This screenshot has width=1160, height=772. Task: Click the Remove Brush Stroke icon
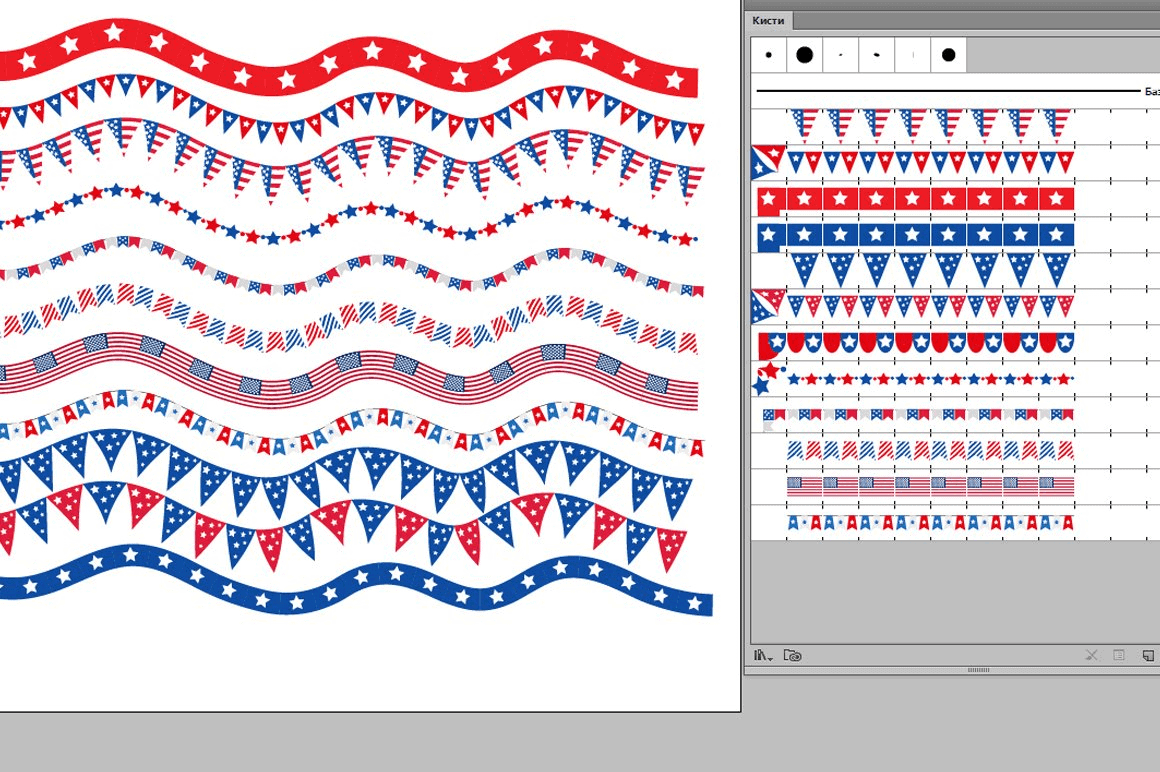(1091, 656)
